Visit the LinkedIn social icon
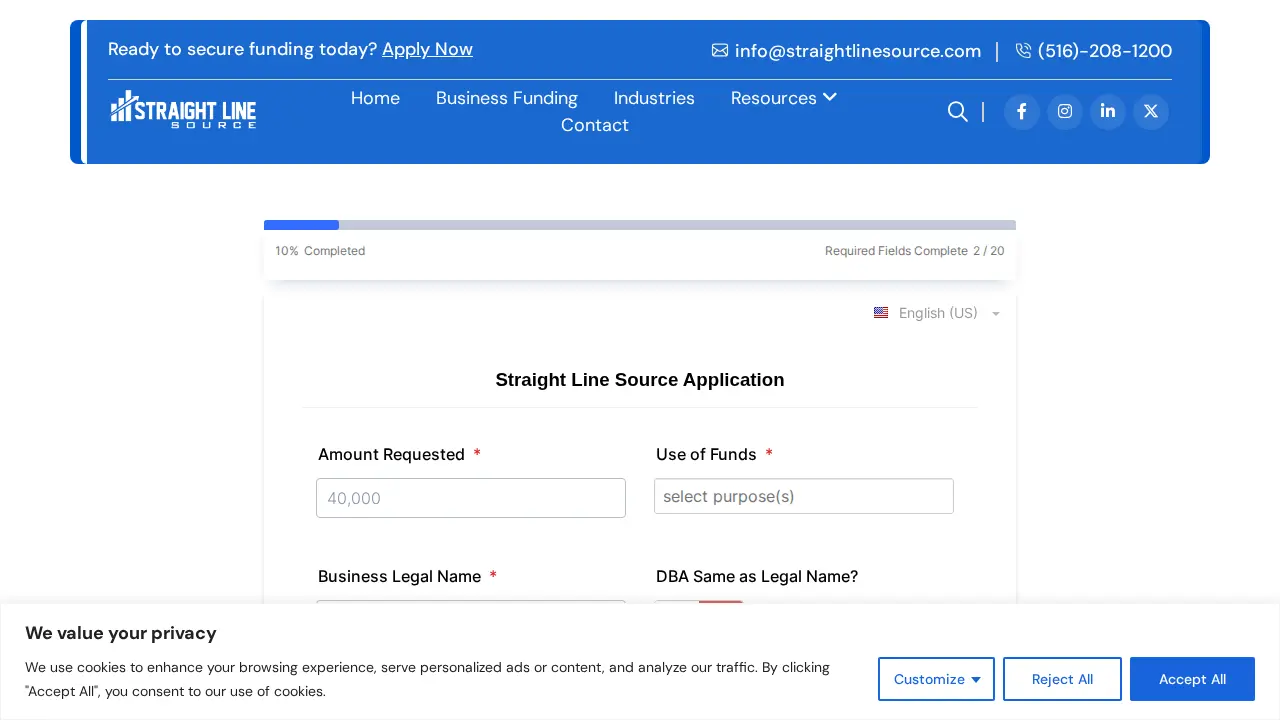Image resolution: width=1280 pixels, height=720 pixels. (1108, 112)
